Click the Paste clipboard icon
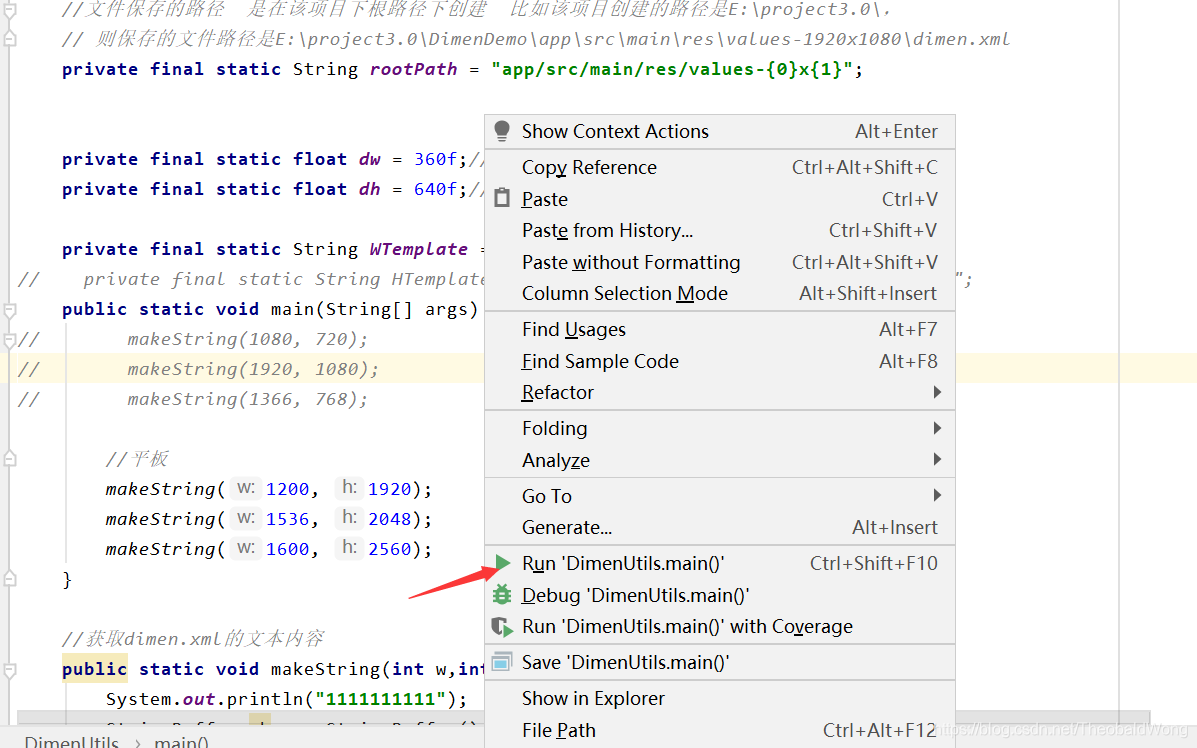Viewport: 1197px width, 748px height. click(502, 198)
